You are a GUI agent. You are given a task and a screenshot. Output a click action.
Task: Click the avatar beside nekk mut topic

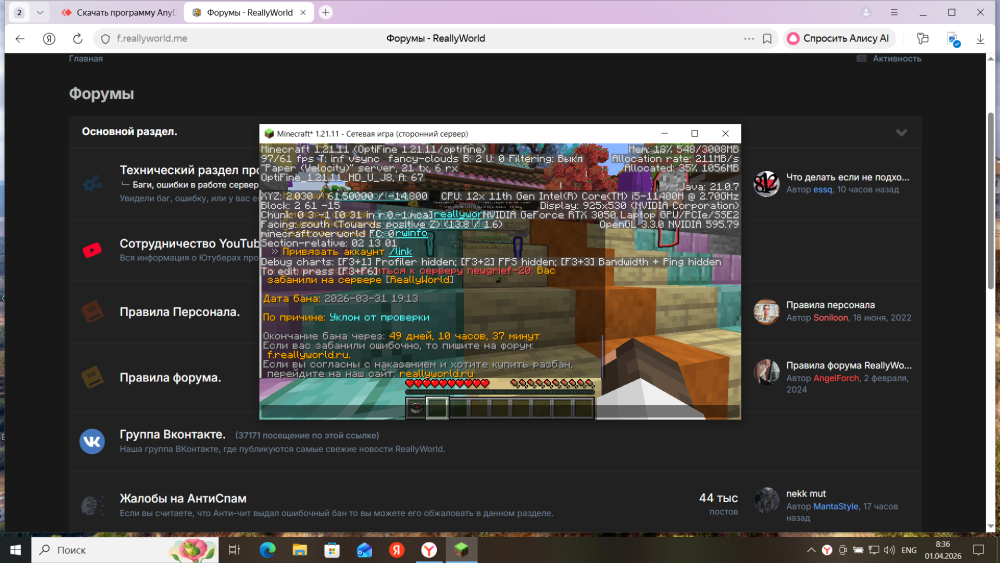click(x=766, y=501)
